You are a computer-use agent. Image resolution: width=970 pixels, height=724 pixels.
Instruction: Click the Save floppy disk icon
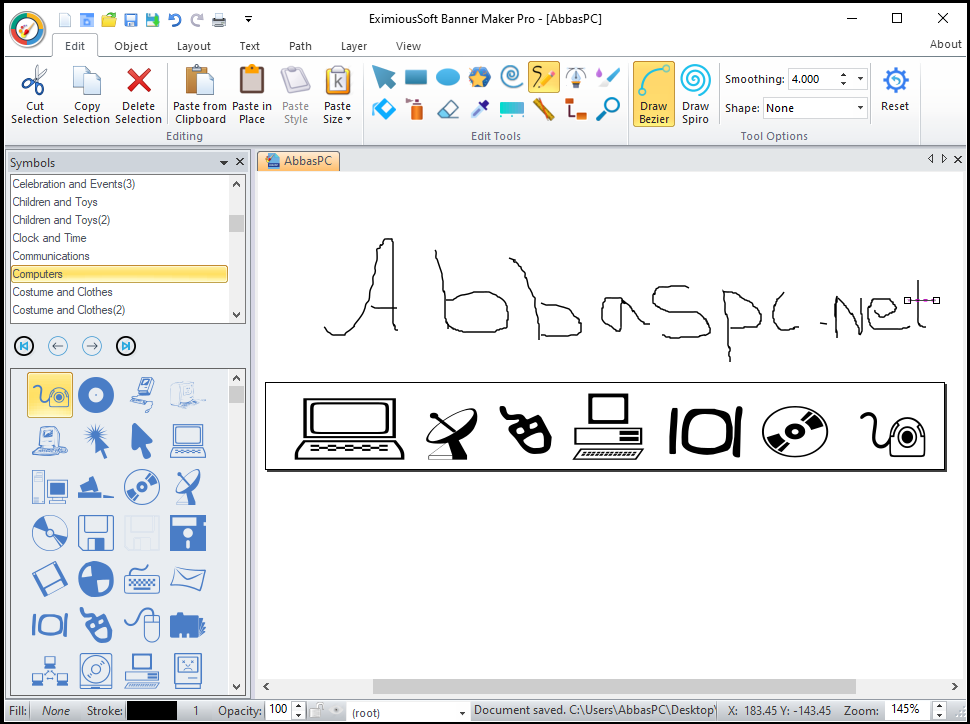click(131, 20)
